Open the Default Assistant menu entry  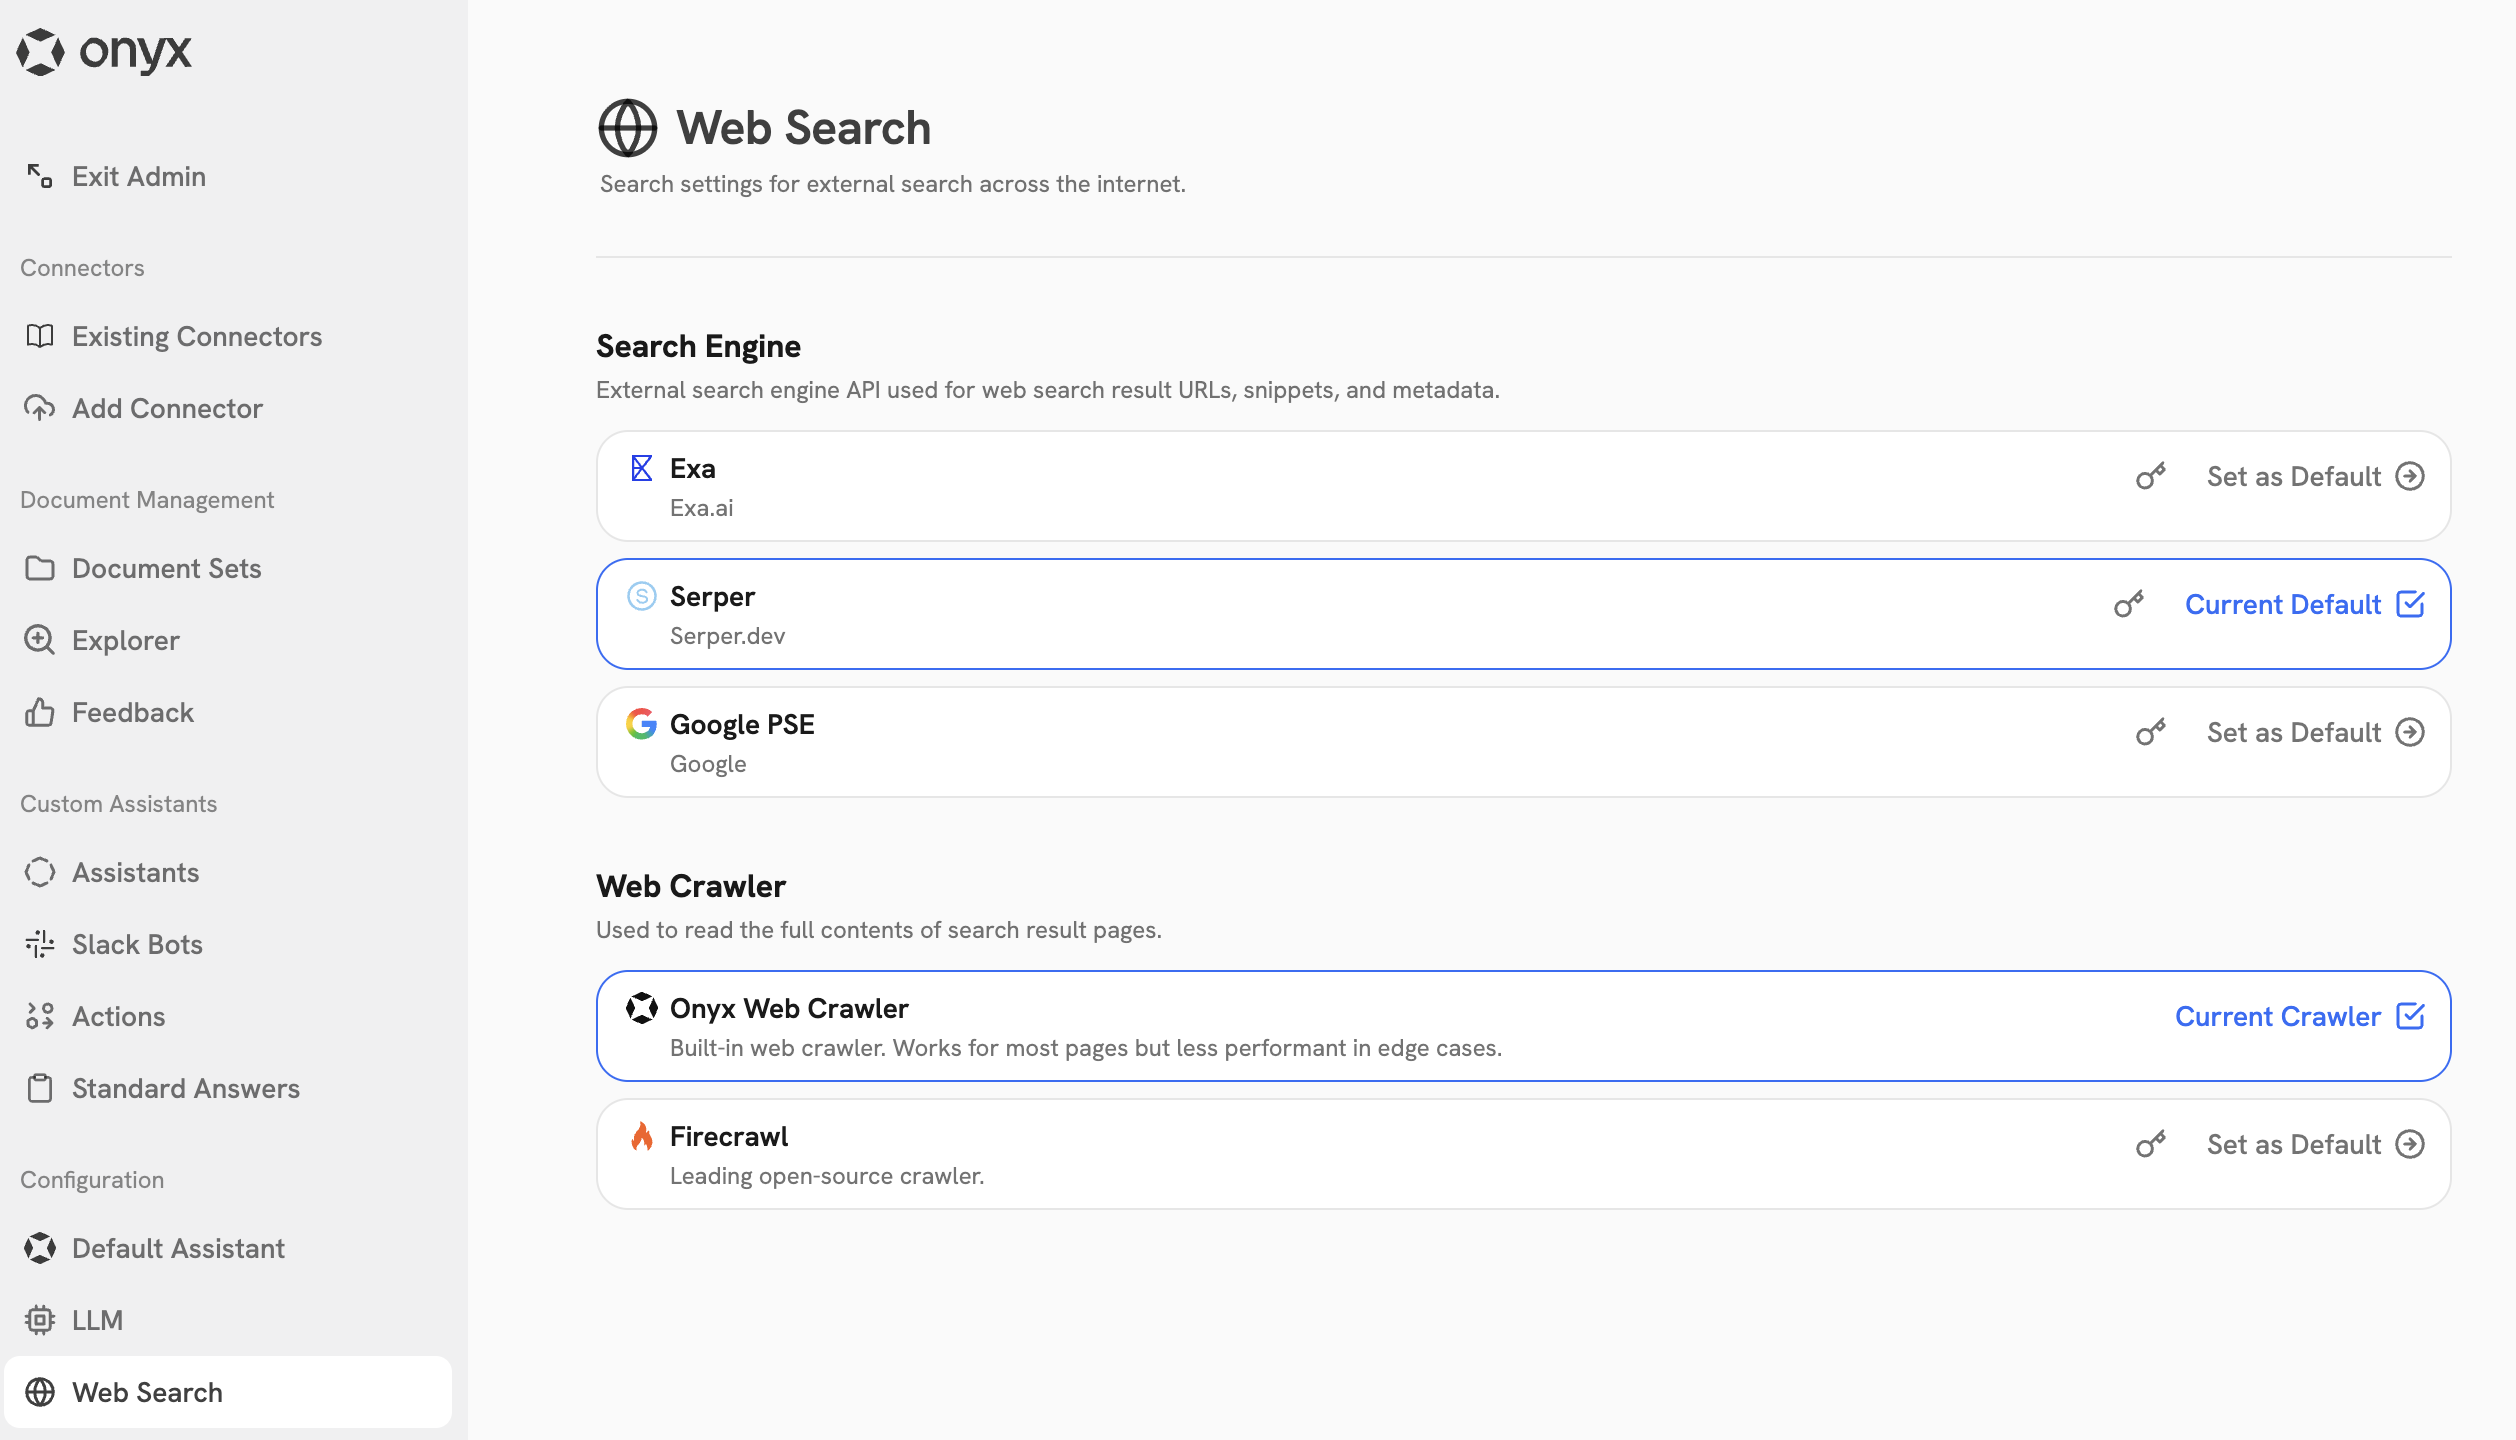point(177,1248)
